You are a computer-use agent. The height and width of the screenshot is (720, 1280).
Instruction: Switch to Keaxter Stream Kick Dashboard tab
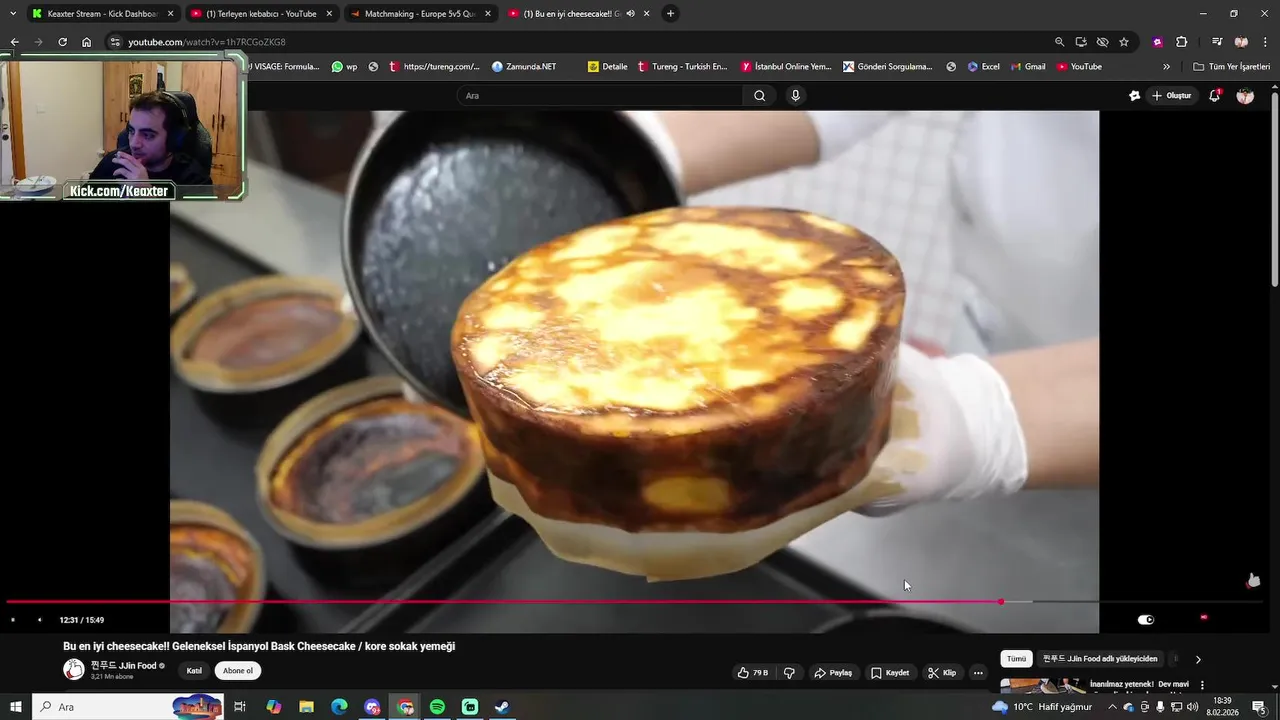102,14
